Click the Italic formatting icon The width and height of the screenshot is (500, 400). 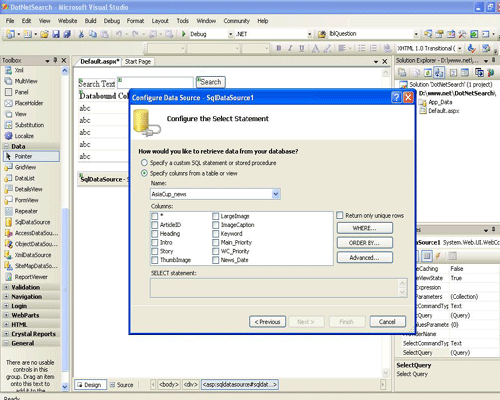(290, 48)
